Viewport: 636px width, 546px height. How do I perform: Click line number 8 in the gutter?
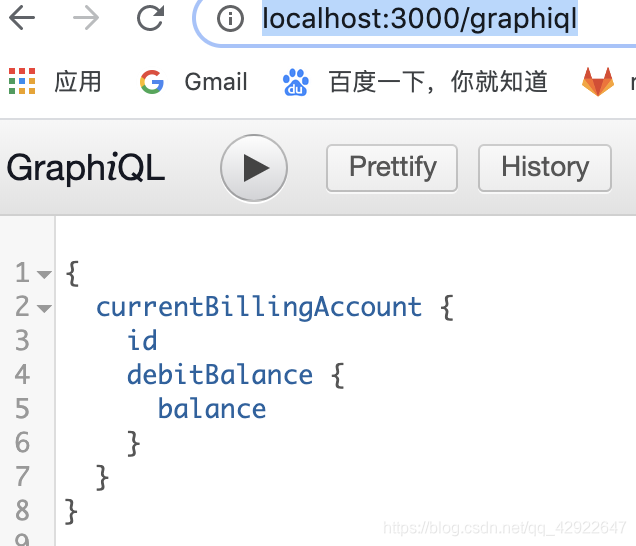(x=22, y=510)
